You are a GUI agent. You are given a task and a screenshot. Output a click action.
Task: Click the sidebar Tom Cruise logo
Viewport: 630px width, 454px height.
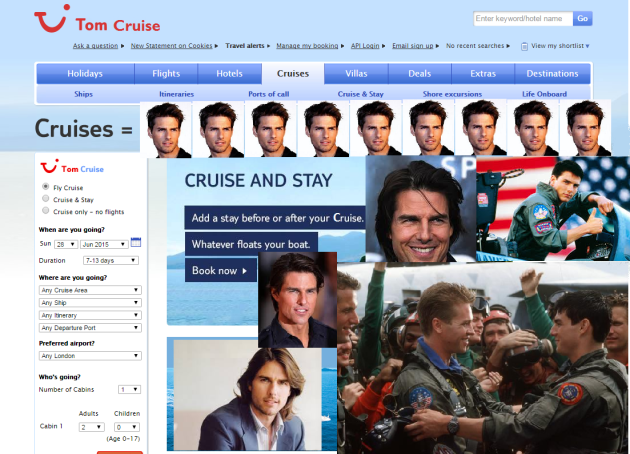[x=72, y=167]
